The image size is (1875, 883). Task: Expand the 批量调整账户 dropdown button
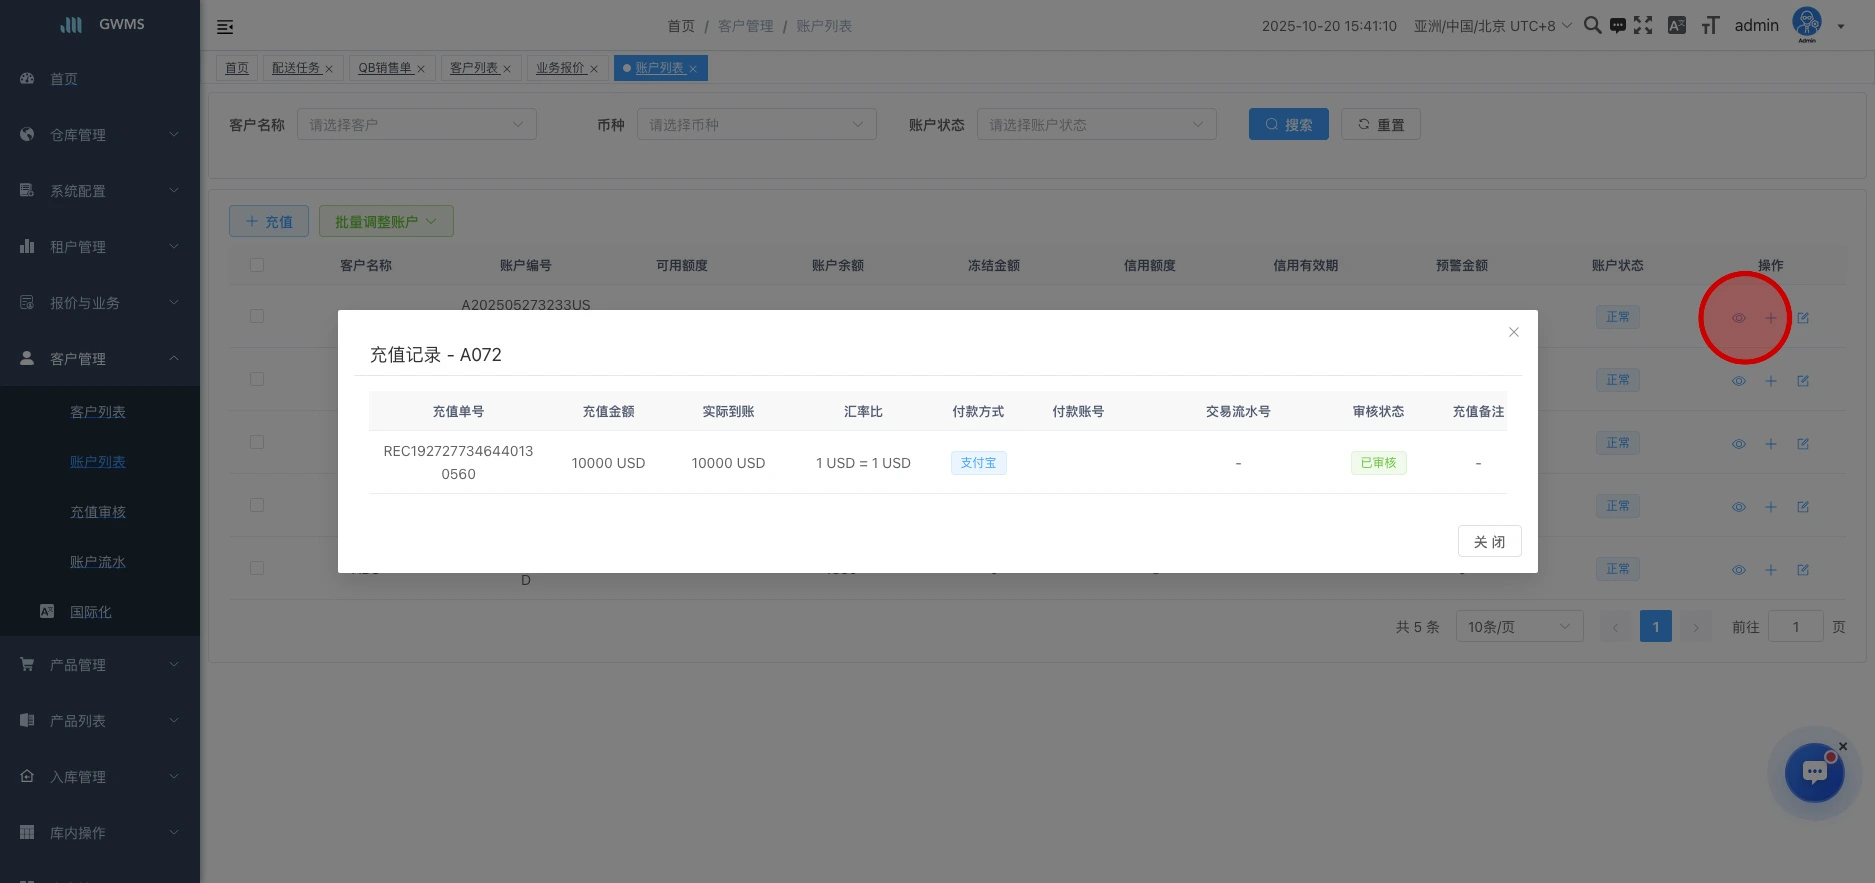click(x=386, y=222)
